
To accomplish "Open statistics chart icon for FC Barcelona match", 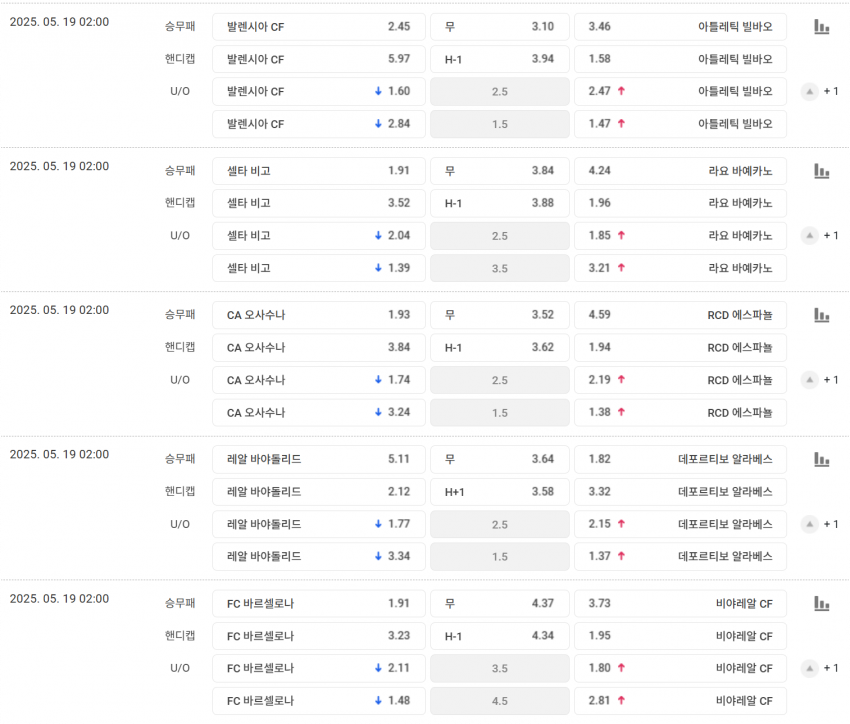I will [821, 603].
